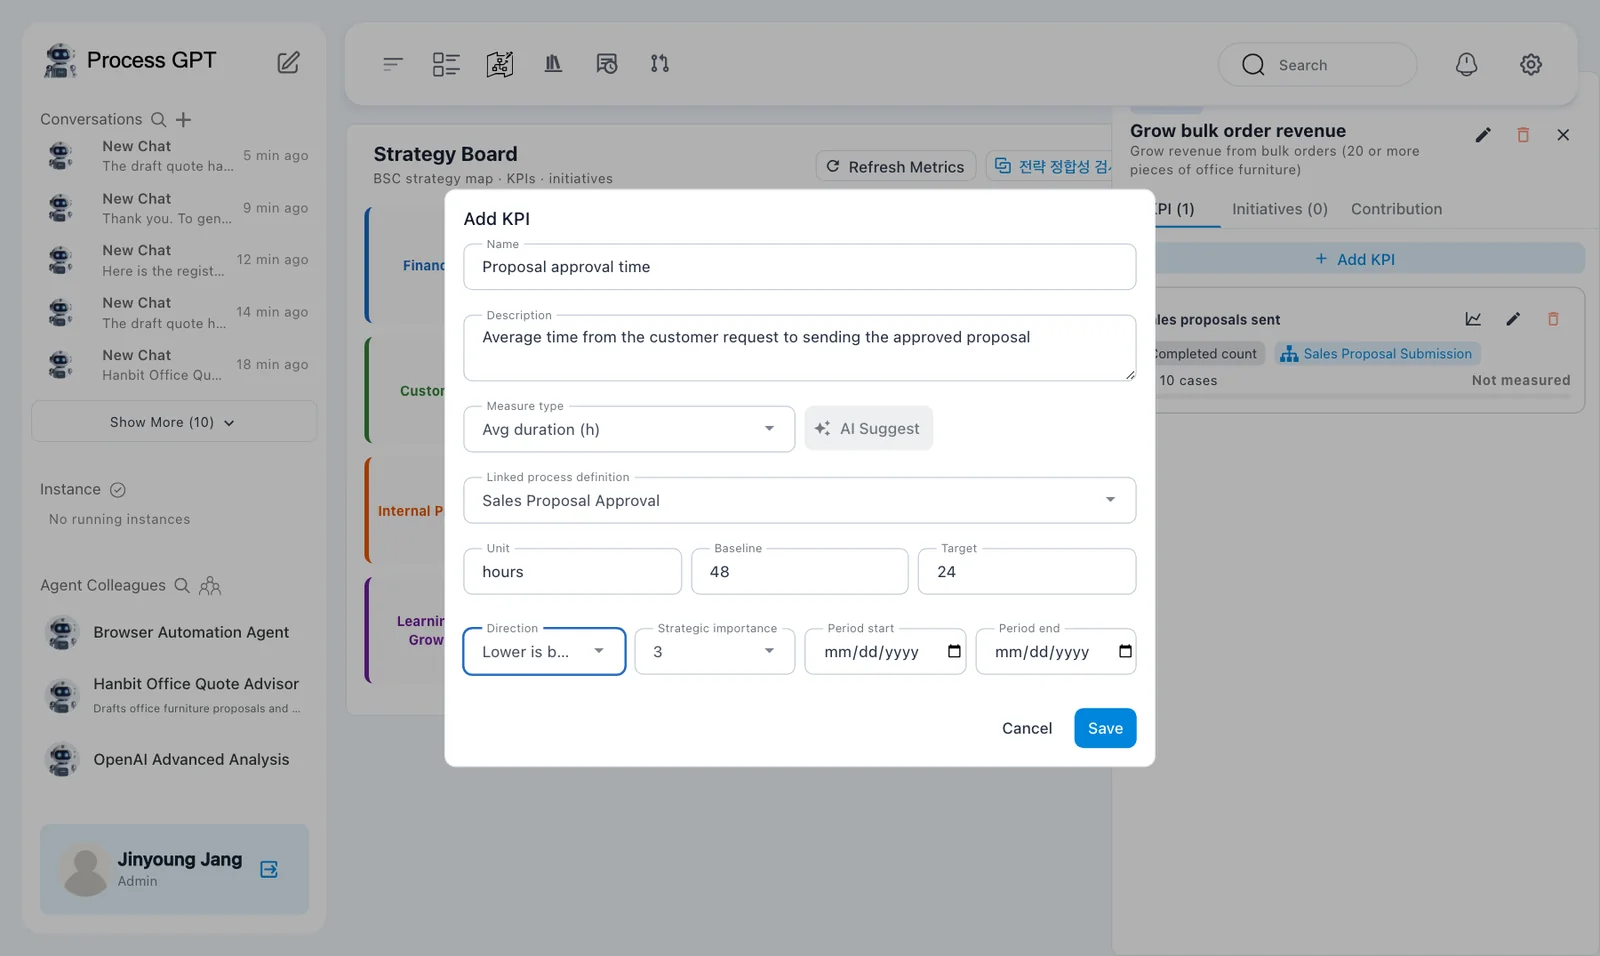Edit the sales proposals sent KPI
The height and width of the screenshot is (956, 1600).
1513,319
